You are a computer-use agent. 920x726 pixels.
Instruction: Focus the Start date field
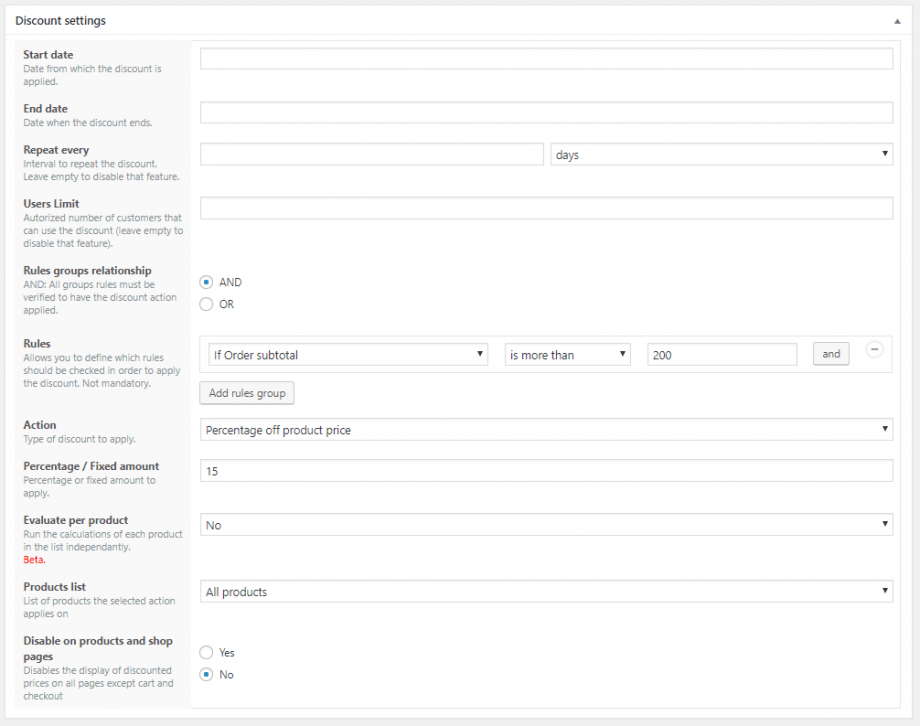pos(546,59)
